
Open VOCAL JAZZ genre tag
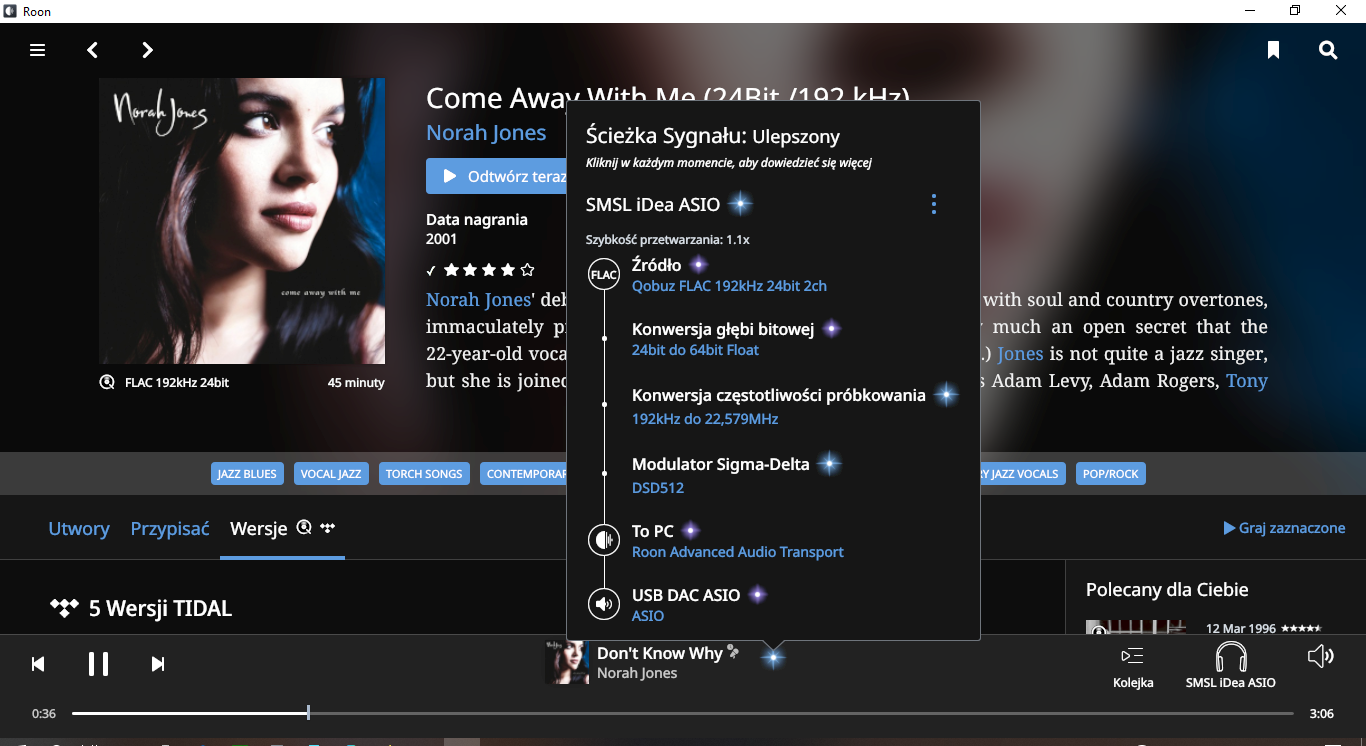pos(331,474)
